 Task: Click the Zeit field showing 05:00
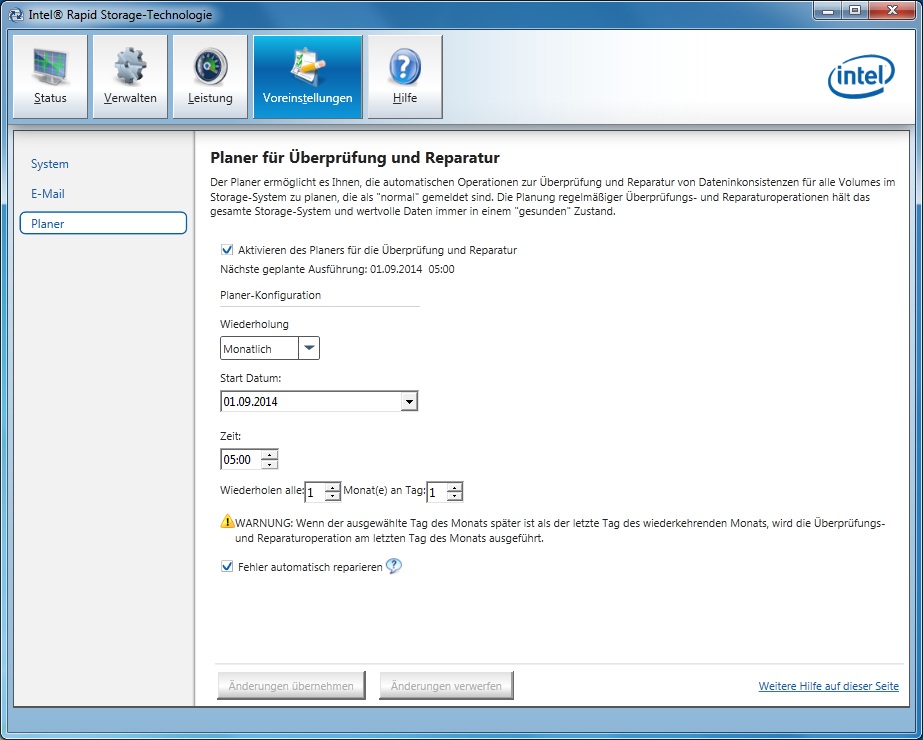pyautogui.click(x=240, y=459)
